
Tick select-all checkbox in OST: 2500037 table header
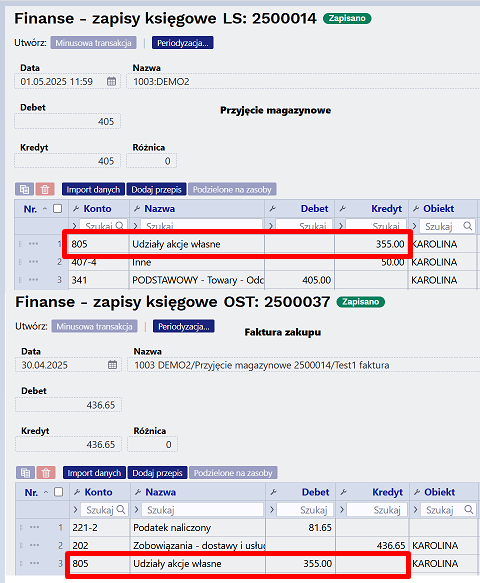coord(59,492)
